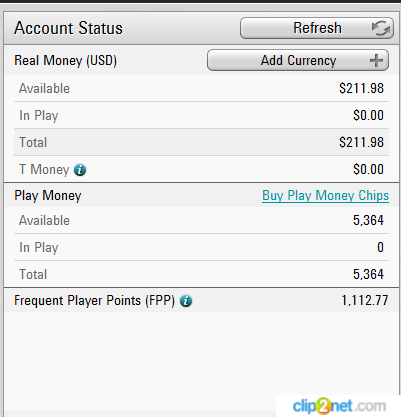Click the clip2net.com watermark logo
This screenshot has height=417, width=401.
click(x=339, y=406)
